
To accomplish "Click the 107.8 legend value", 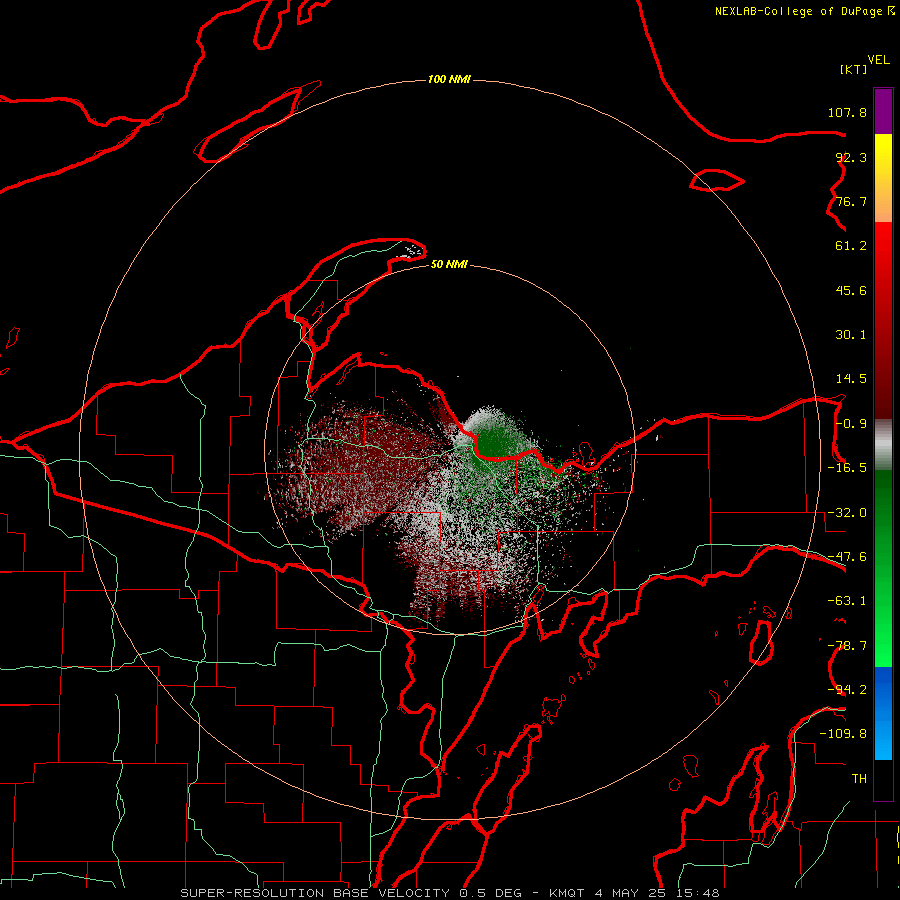I will (x=847, y=112).
